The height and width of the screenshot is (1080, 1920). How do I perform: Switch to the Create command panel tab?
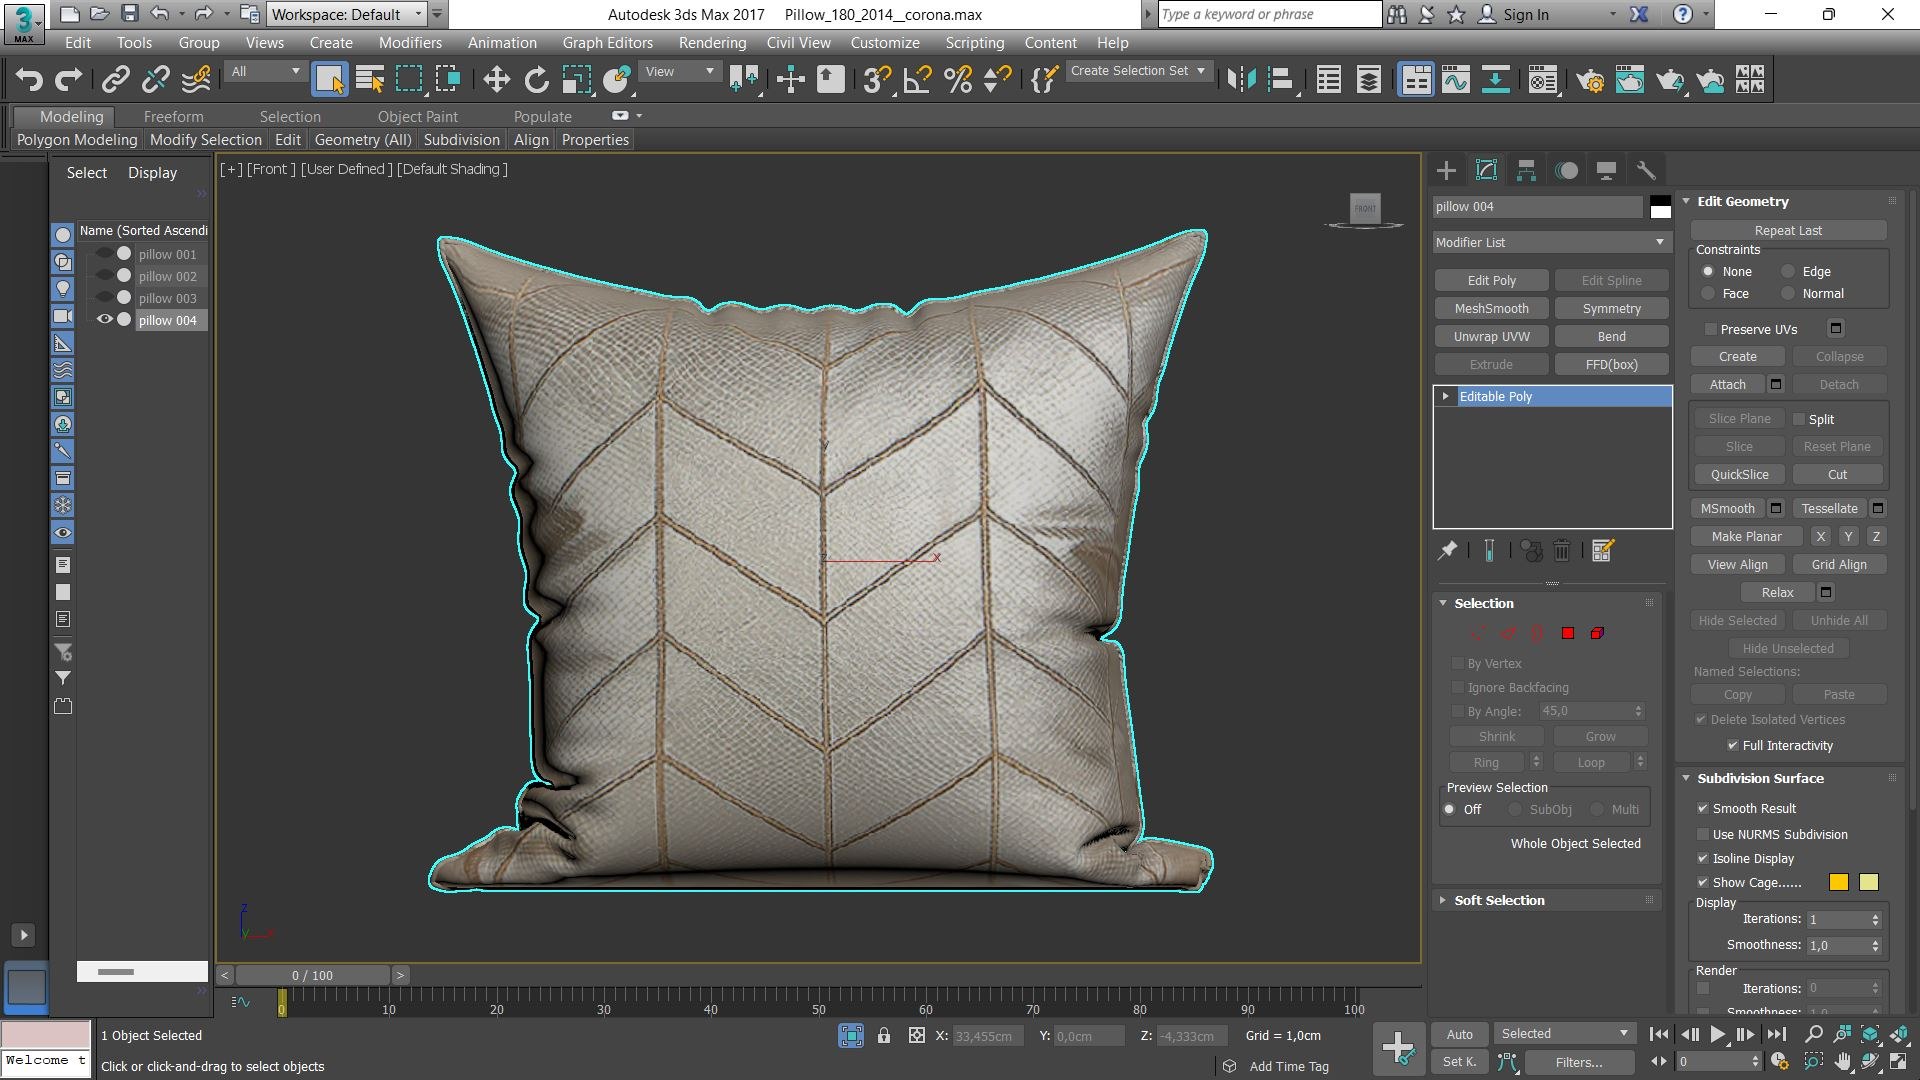pyautogui.click(x=1446, y=170)
